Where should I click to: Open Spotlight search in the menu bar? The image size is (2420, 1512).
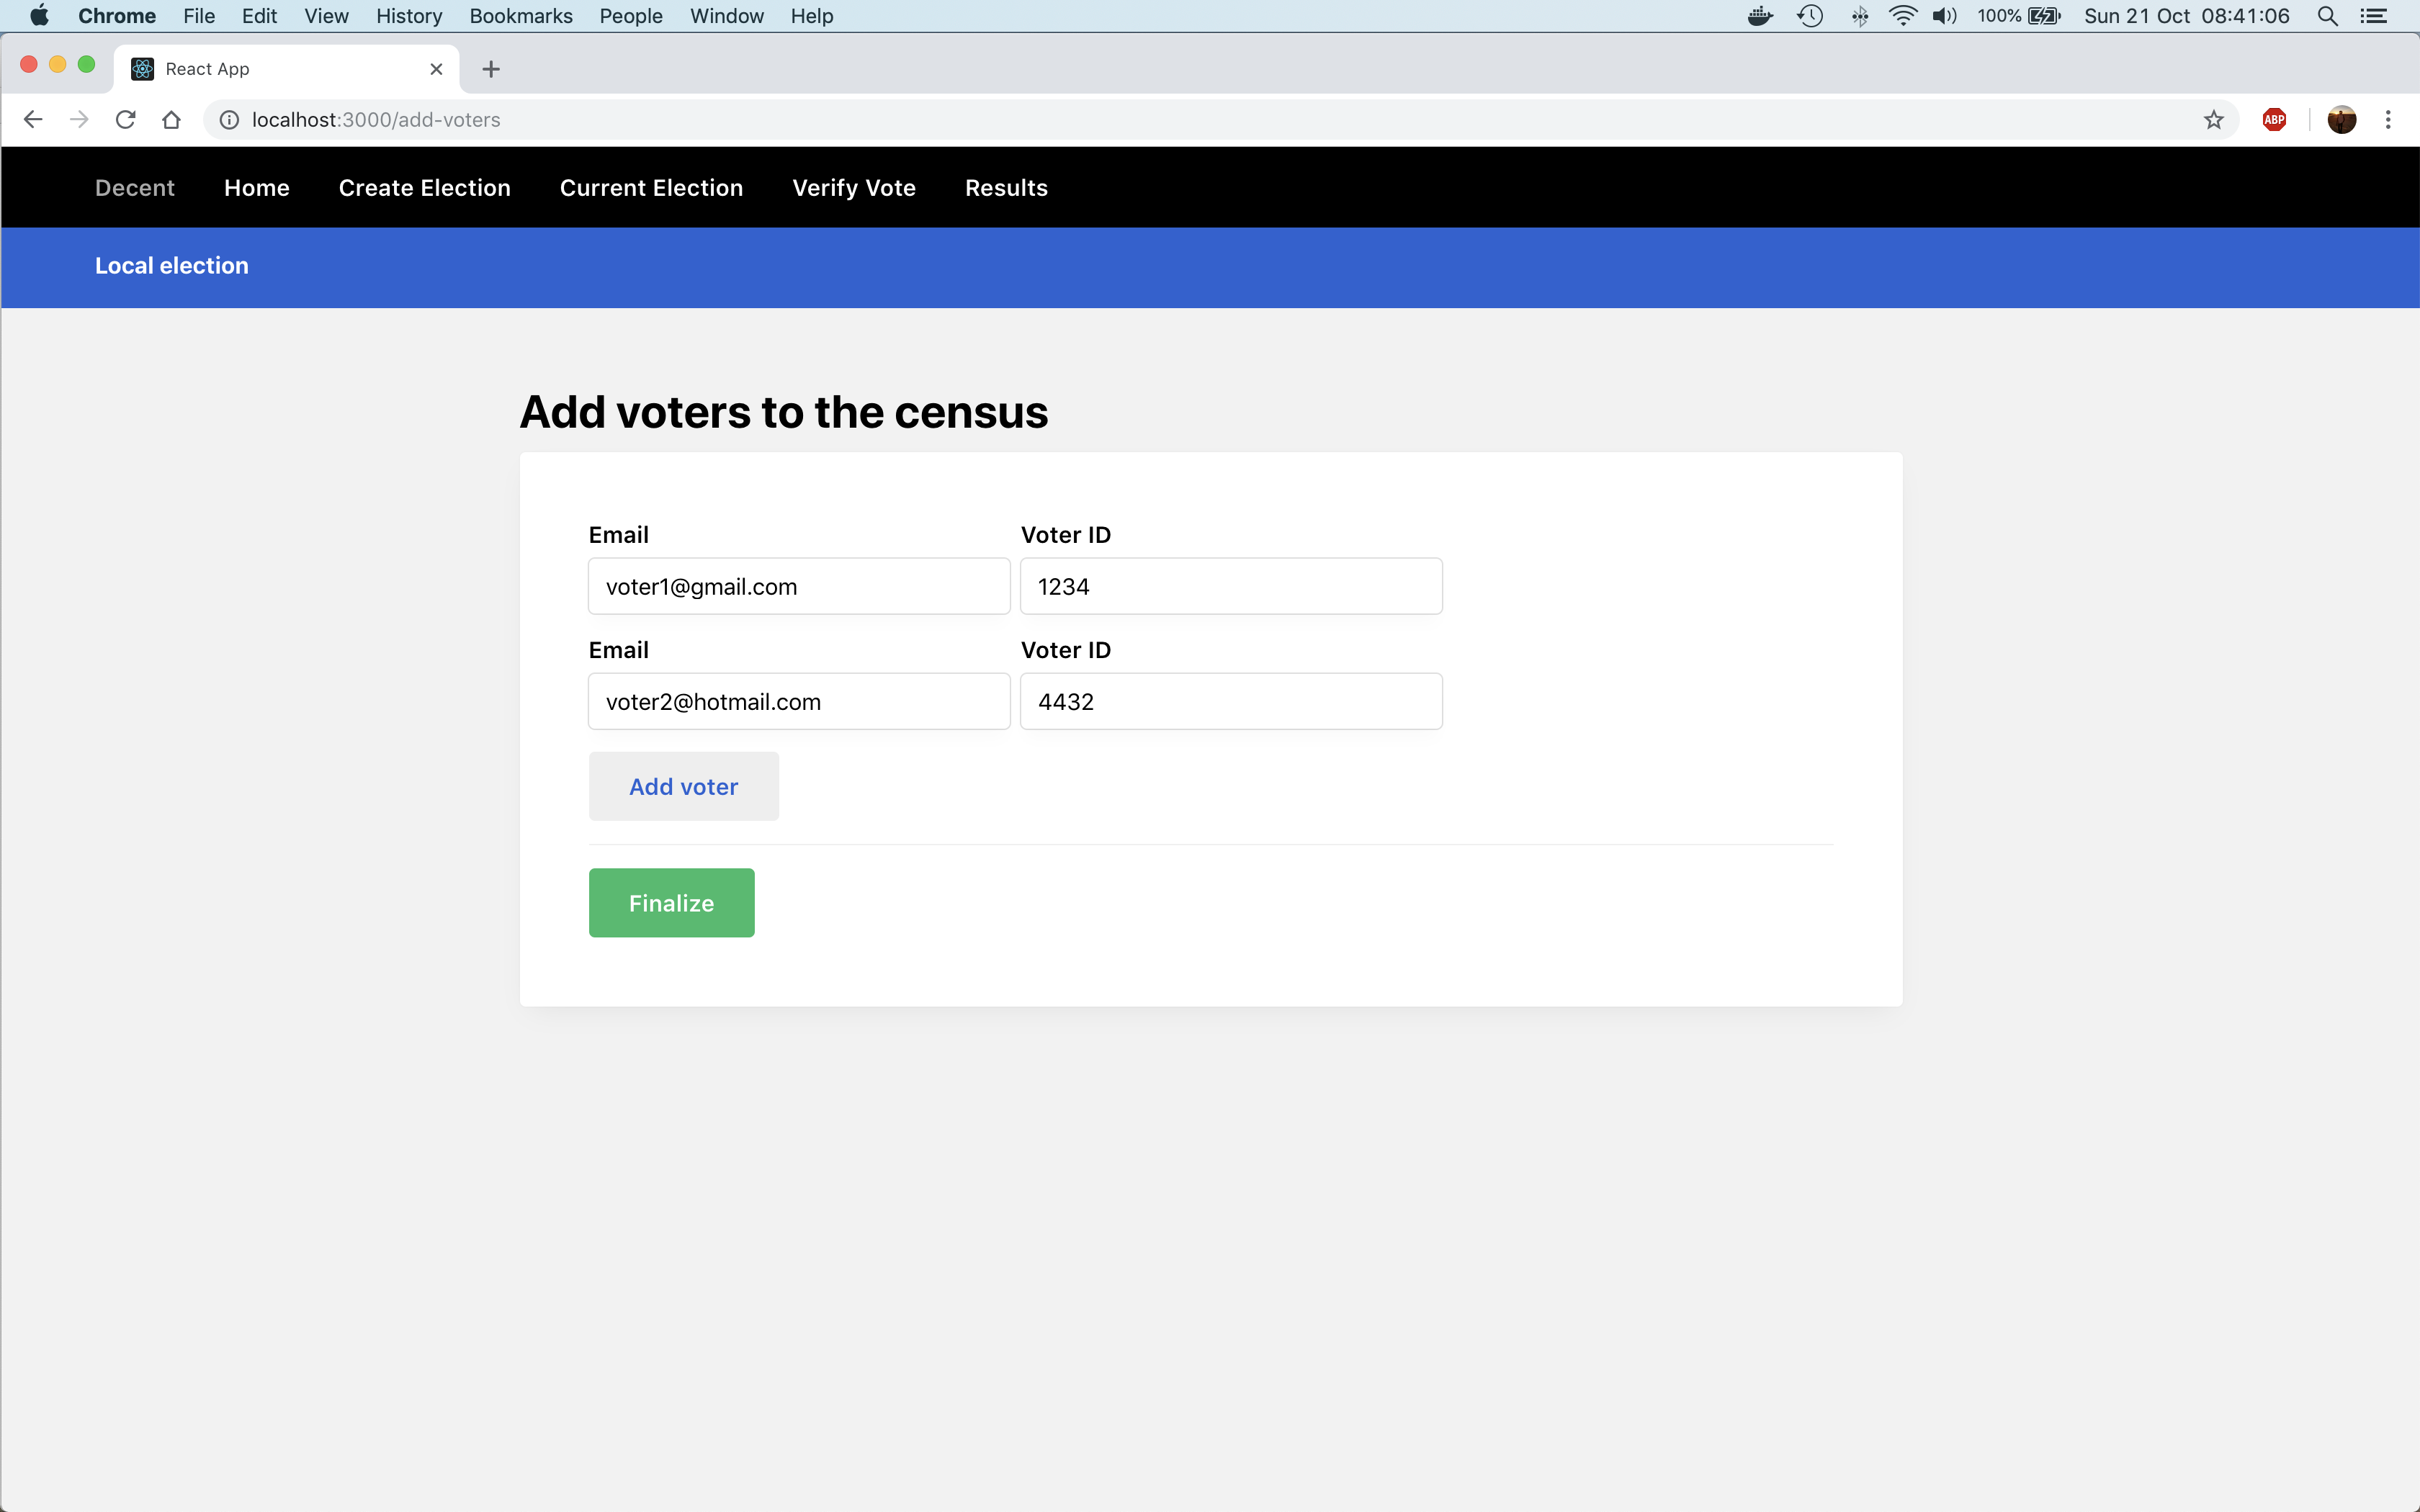click(2327, 16)
